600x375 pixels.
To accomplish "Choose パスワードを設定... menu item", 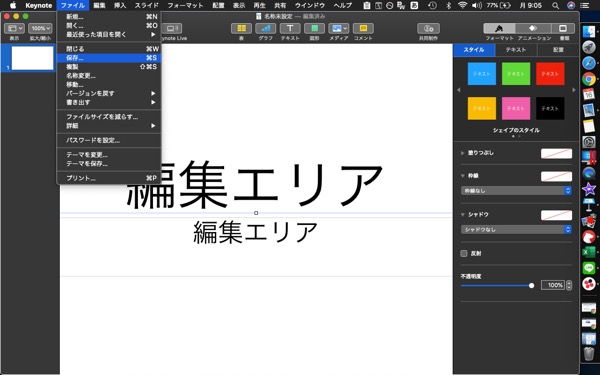I will (x=109, y=140).
